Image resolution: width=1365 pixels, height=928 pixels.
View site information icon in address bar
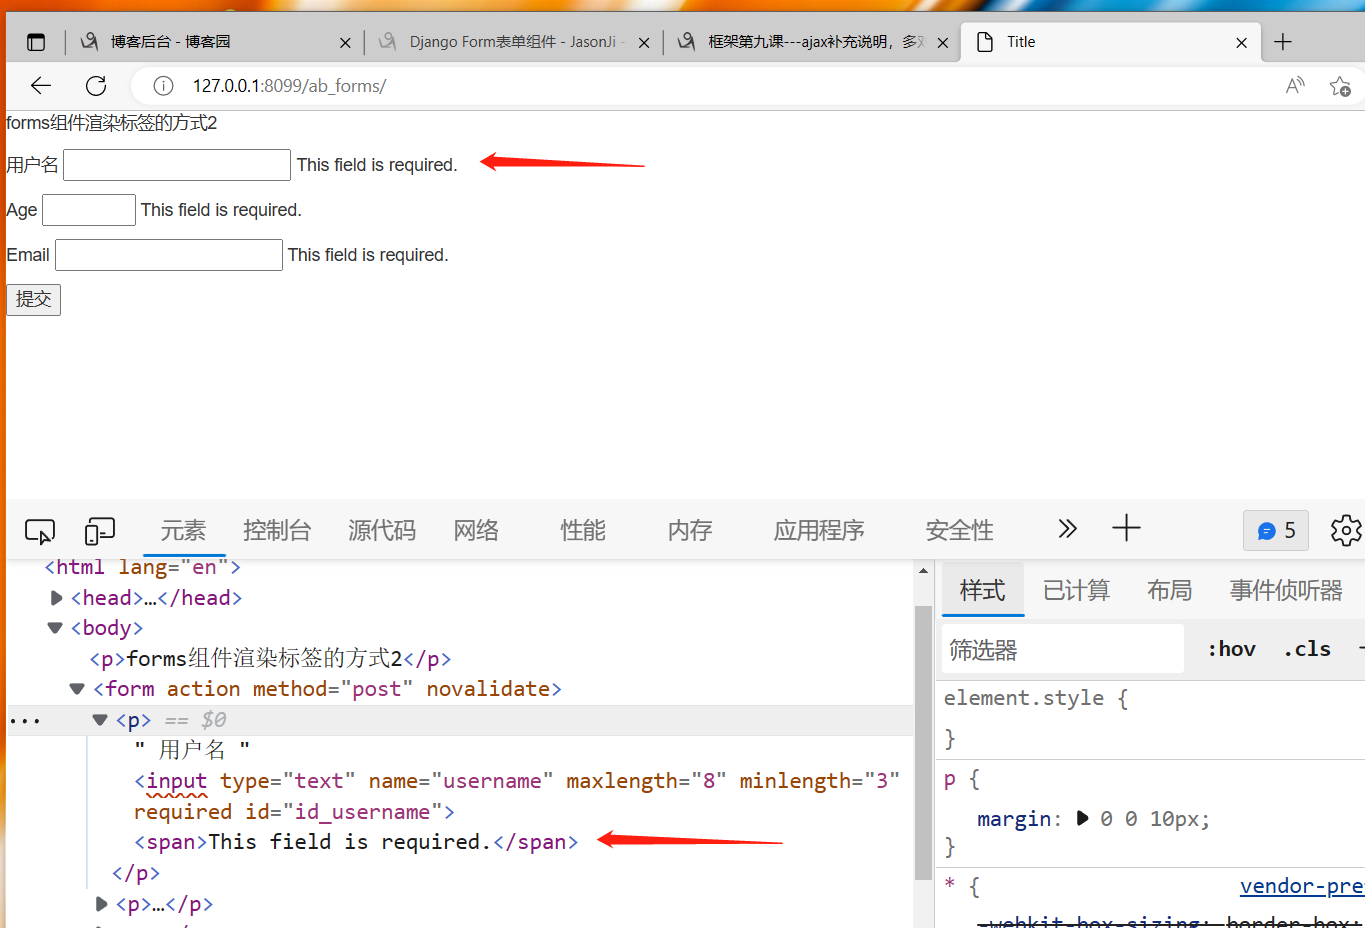pos(163,86)
